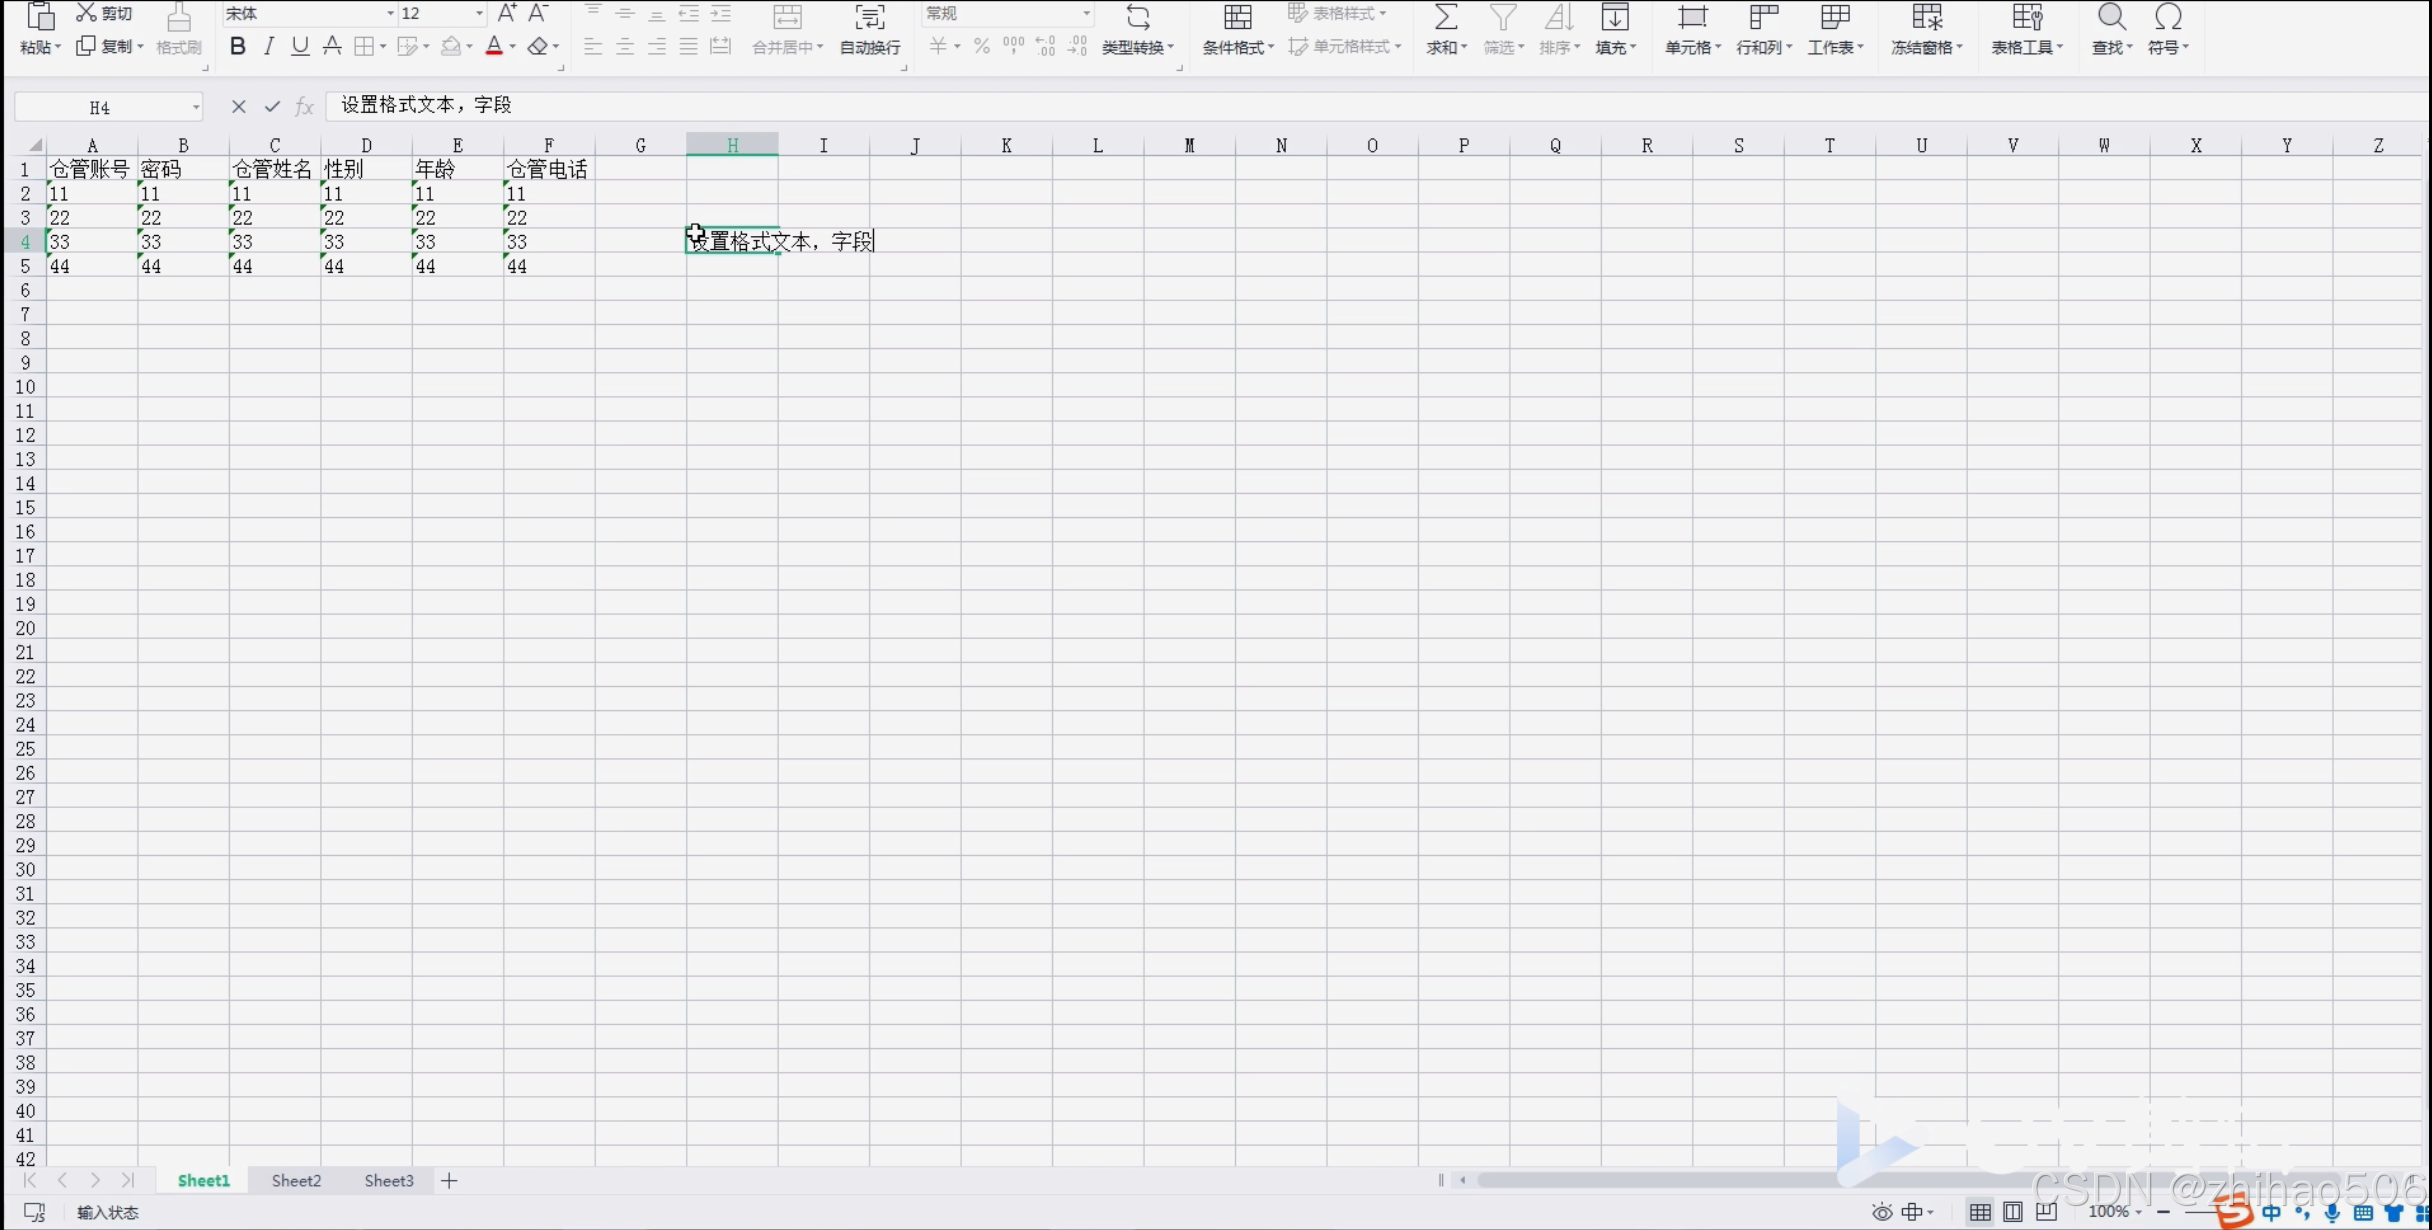Image resolution: width=2432 pixels, height=1230 pixels.
Task: Switch to the Sheet2 tab
Action: pos(296,1180)
